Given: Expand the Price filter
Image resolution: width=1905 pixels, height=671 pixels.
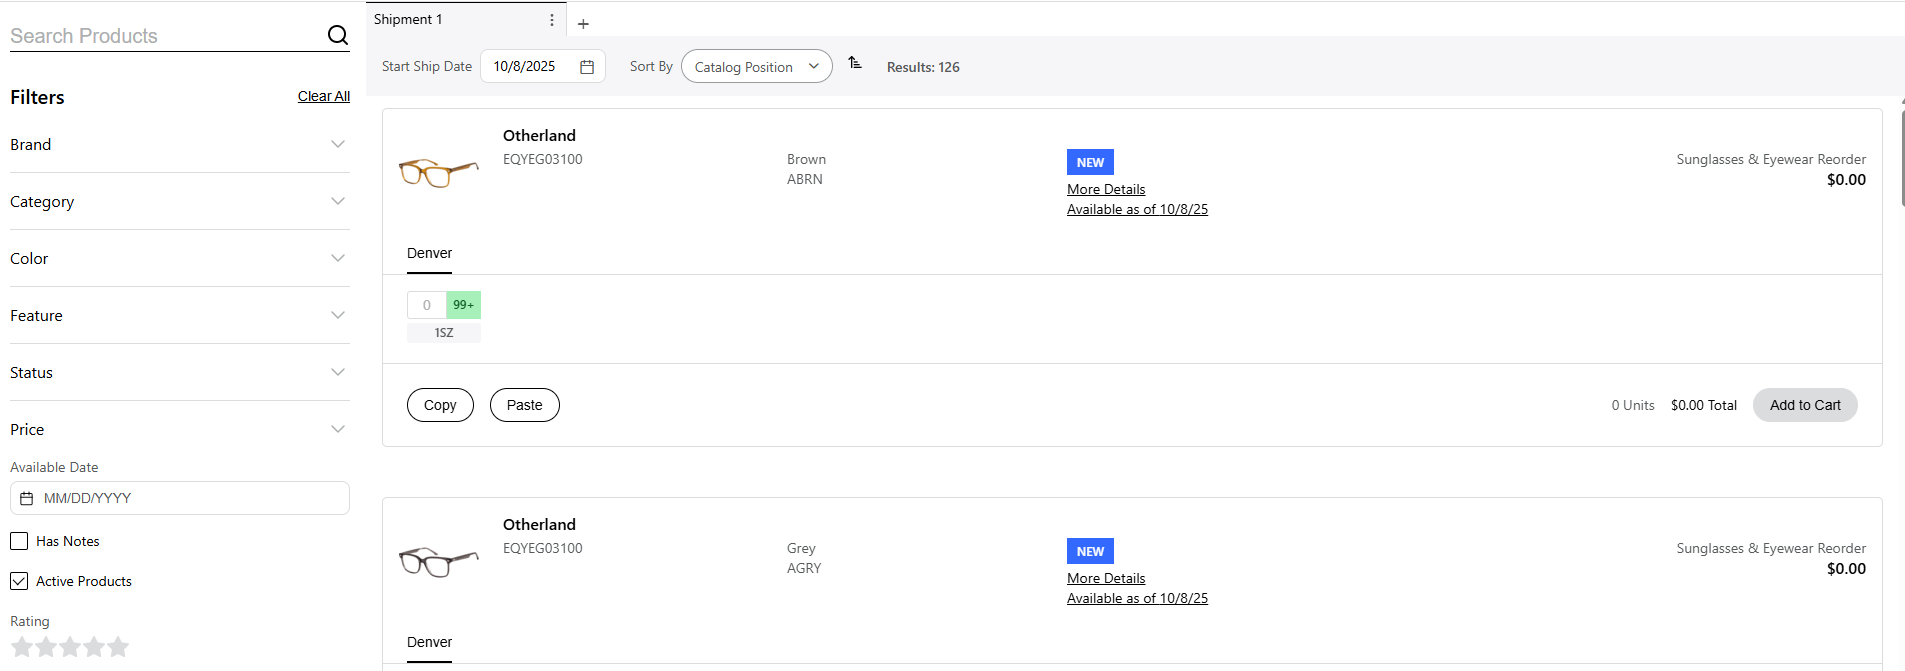Looking at the screenshot, I should click(x=180, y=430).
